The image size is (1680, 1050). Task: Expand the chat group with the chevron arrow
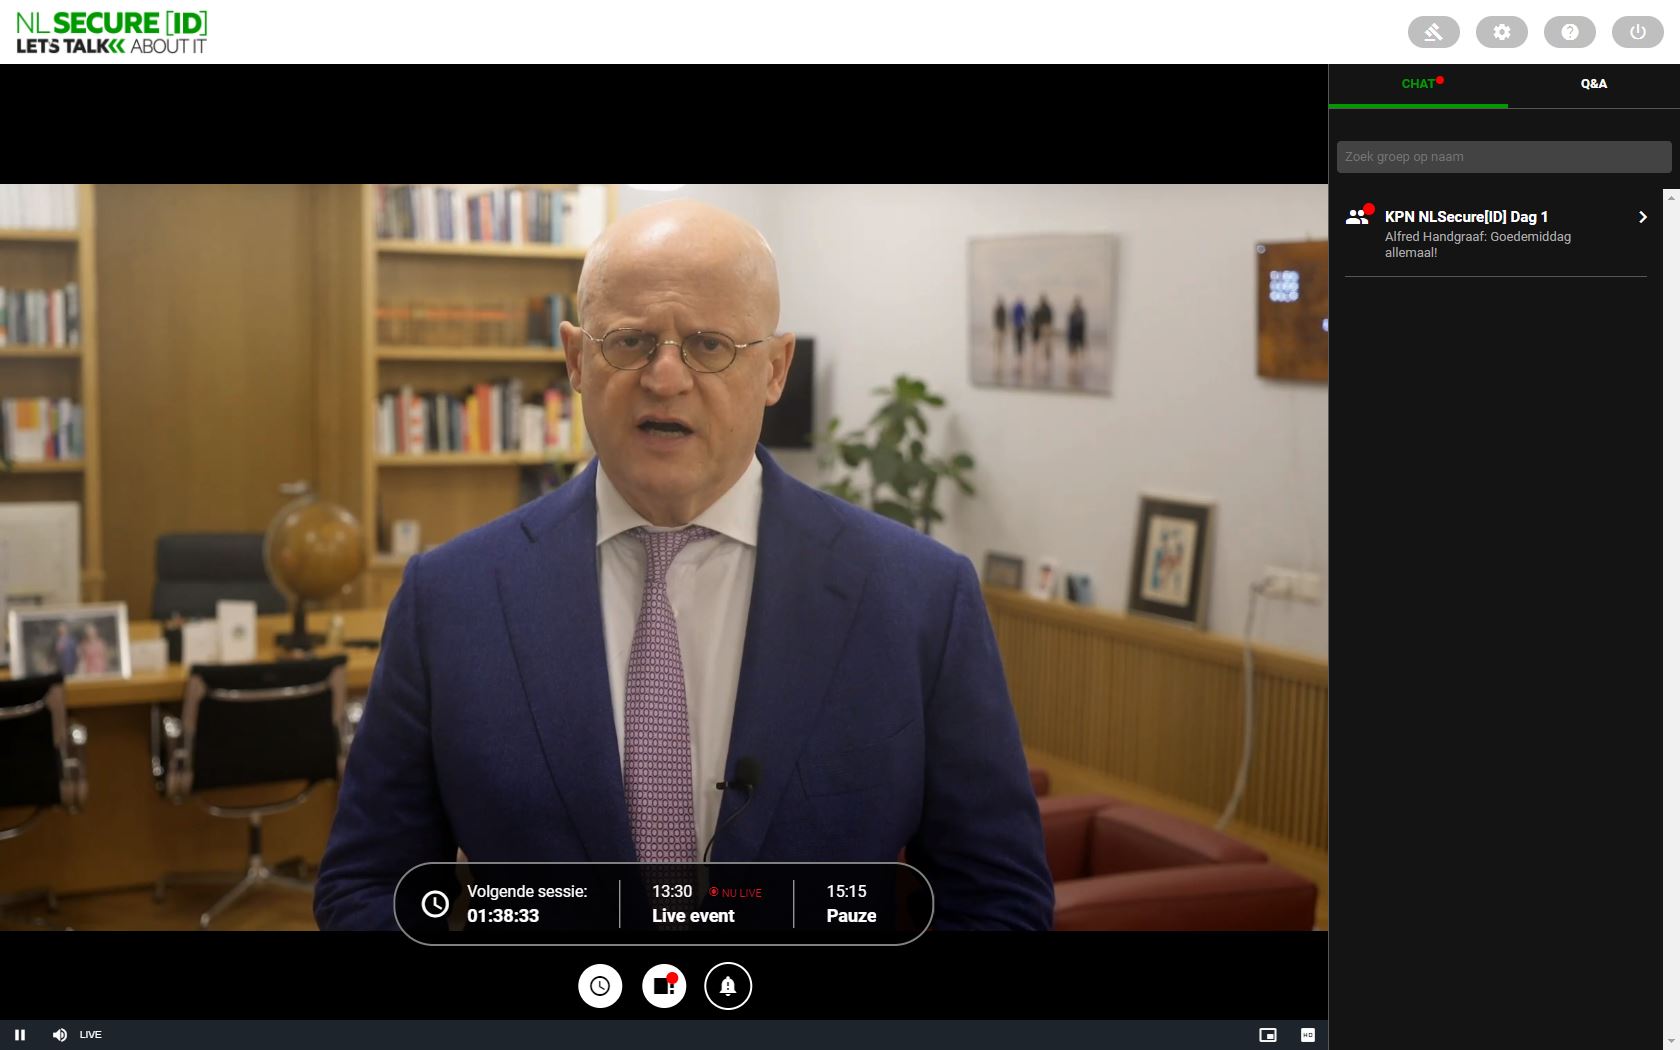(x=1642, y=217)
